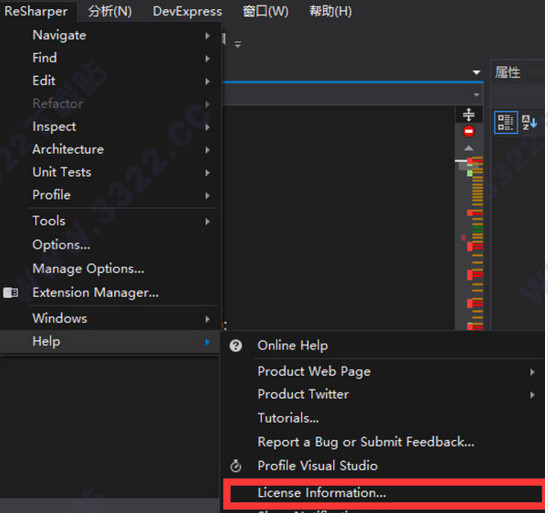This screenshot has height=513, width=548.
Task: Open the editor tab list dropdown arrow
Action: pyautogui.click(x=476, y=73)
